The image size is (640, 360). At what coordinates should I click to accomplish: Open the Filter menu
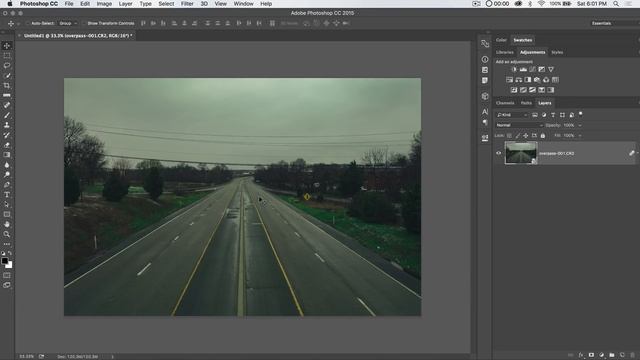pos(187,4)
